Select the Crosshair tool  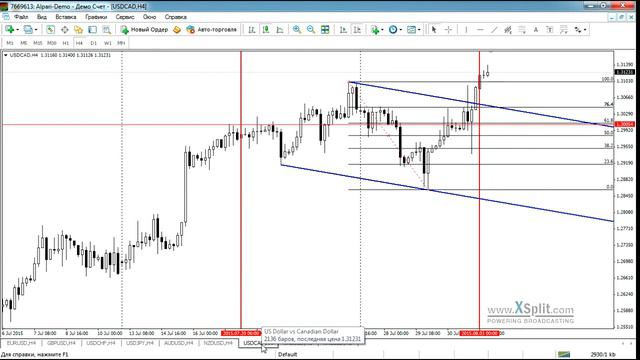(448, 29)
